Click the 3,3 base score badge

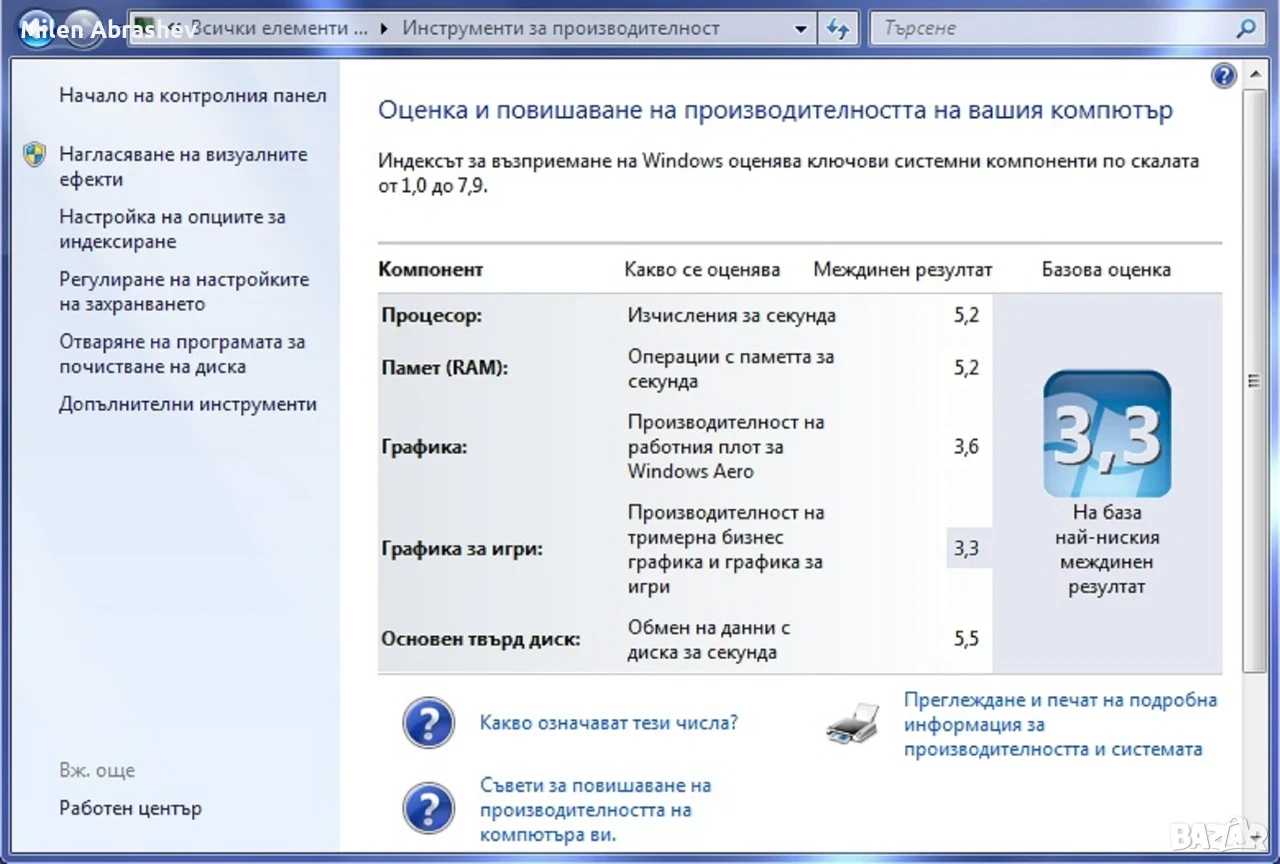point(1107,435)
